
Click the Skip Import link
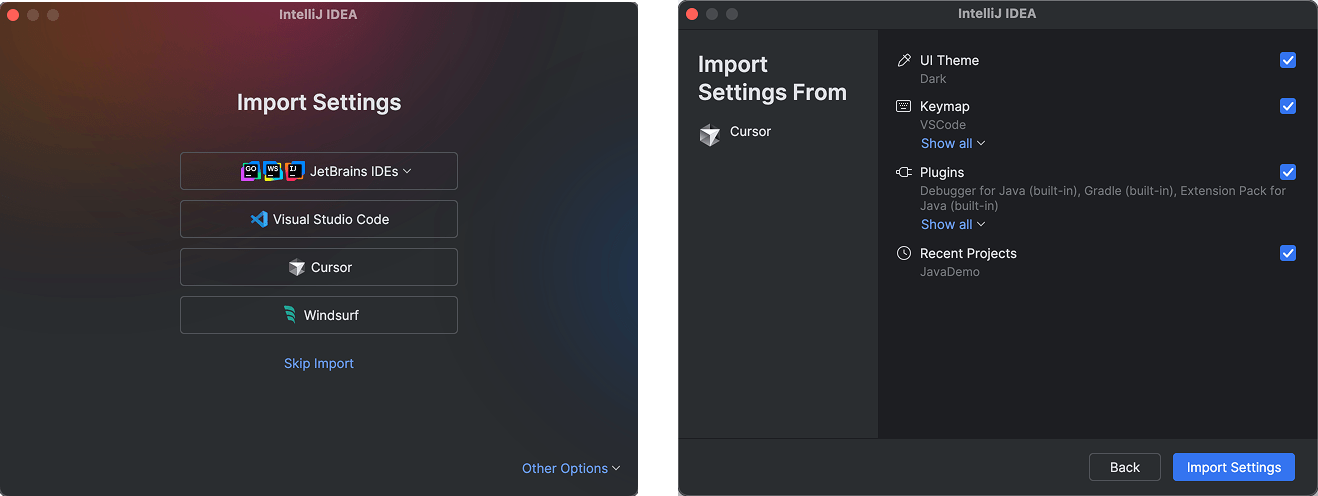tap(319, 363)
